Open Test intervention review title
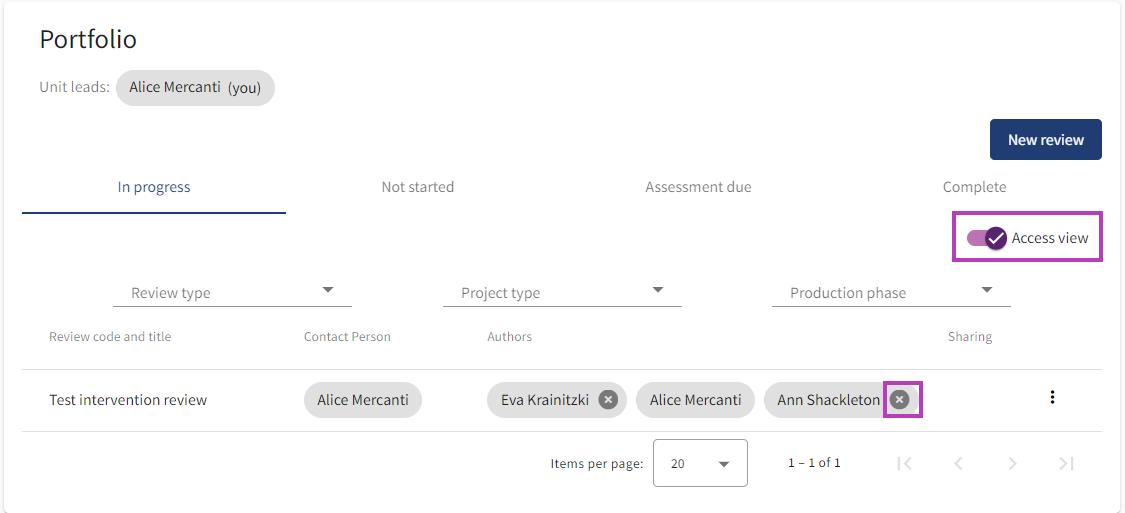The width and height of the screenshot is (1125, 513). coord(128,400)
